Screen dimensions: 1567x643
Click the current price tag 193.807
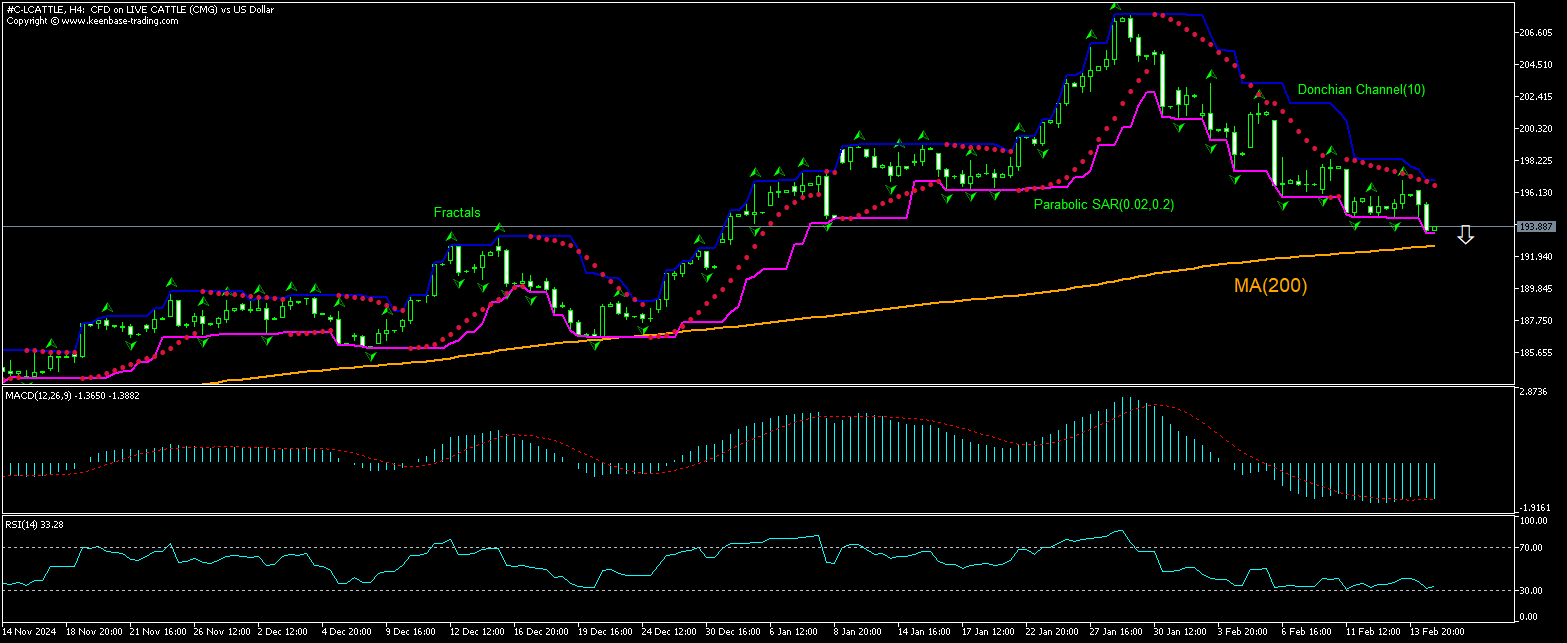point(1534,227)
